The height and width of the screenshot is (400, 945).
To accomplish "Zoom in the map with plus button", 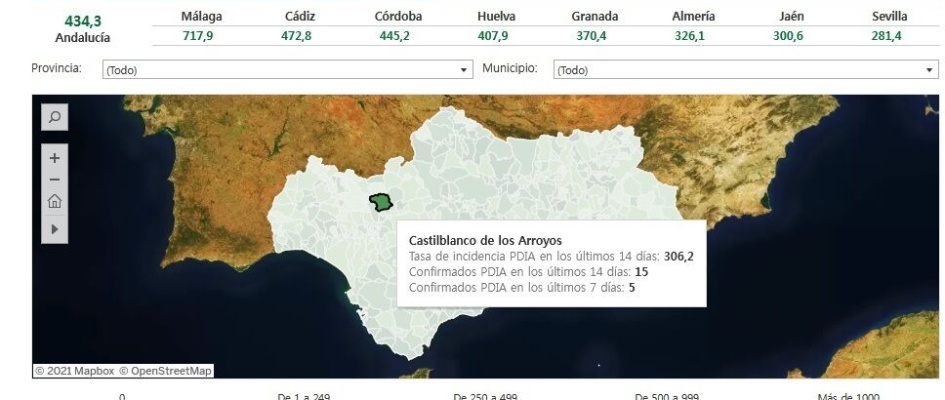I will click(x=54, y=158).
